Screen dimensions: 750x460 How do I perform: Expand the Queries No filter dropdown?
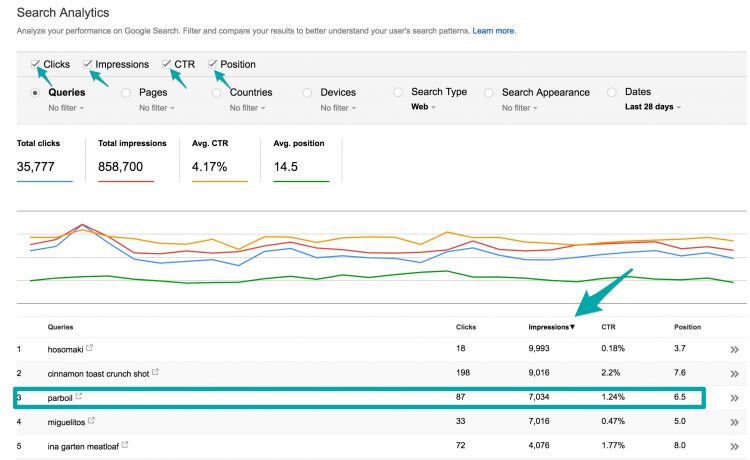66,108
